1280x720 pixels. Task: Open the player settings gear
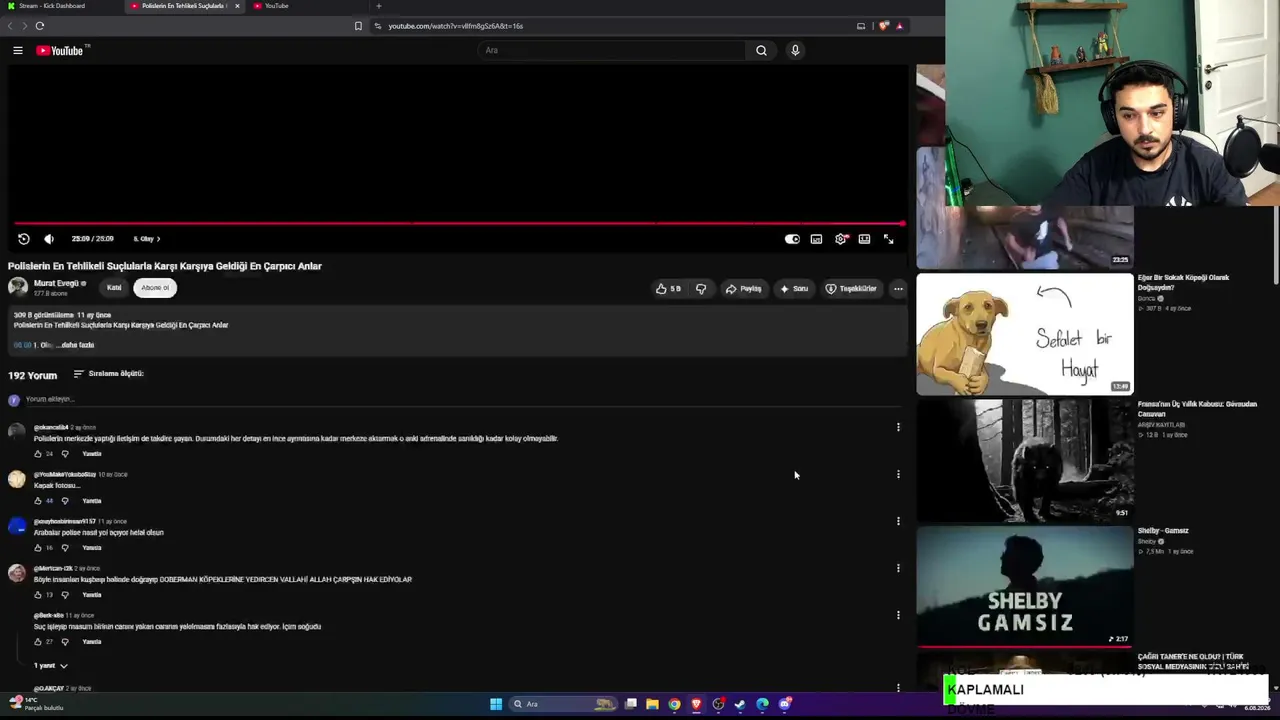(x=841, y=239)
